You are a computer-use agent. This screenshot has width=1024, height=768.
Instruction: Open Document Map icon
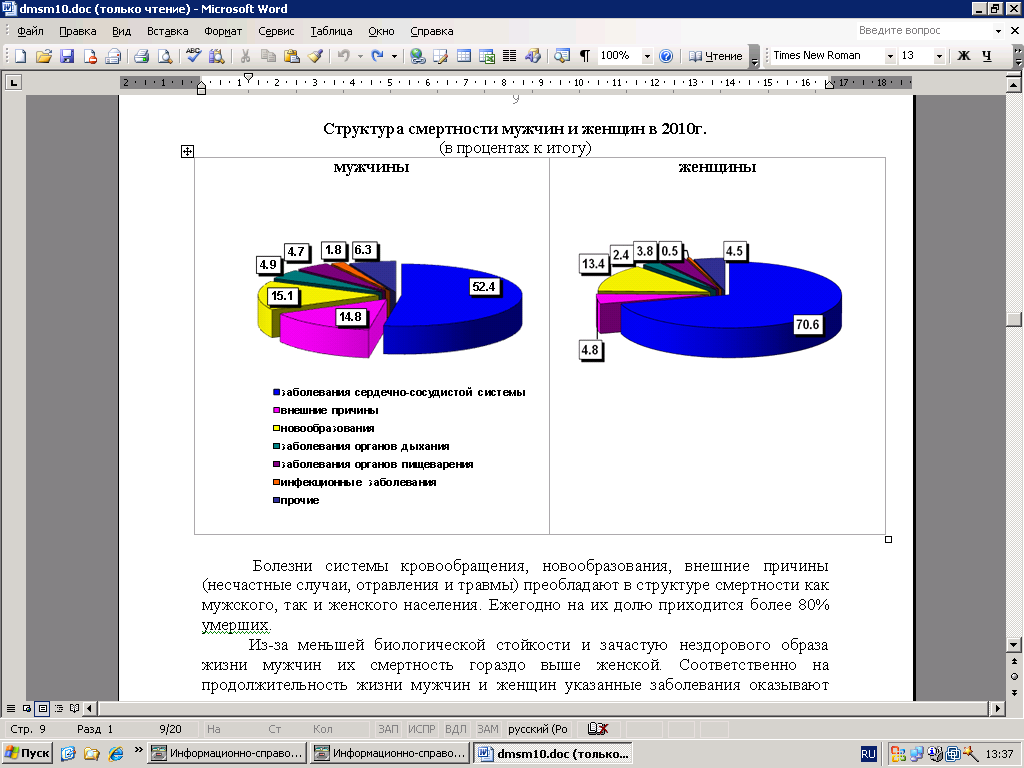tap(562, 56)
